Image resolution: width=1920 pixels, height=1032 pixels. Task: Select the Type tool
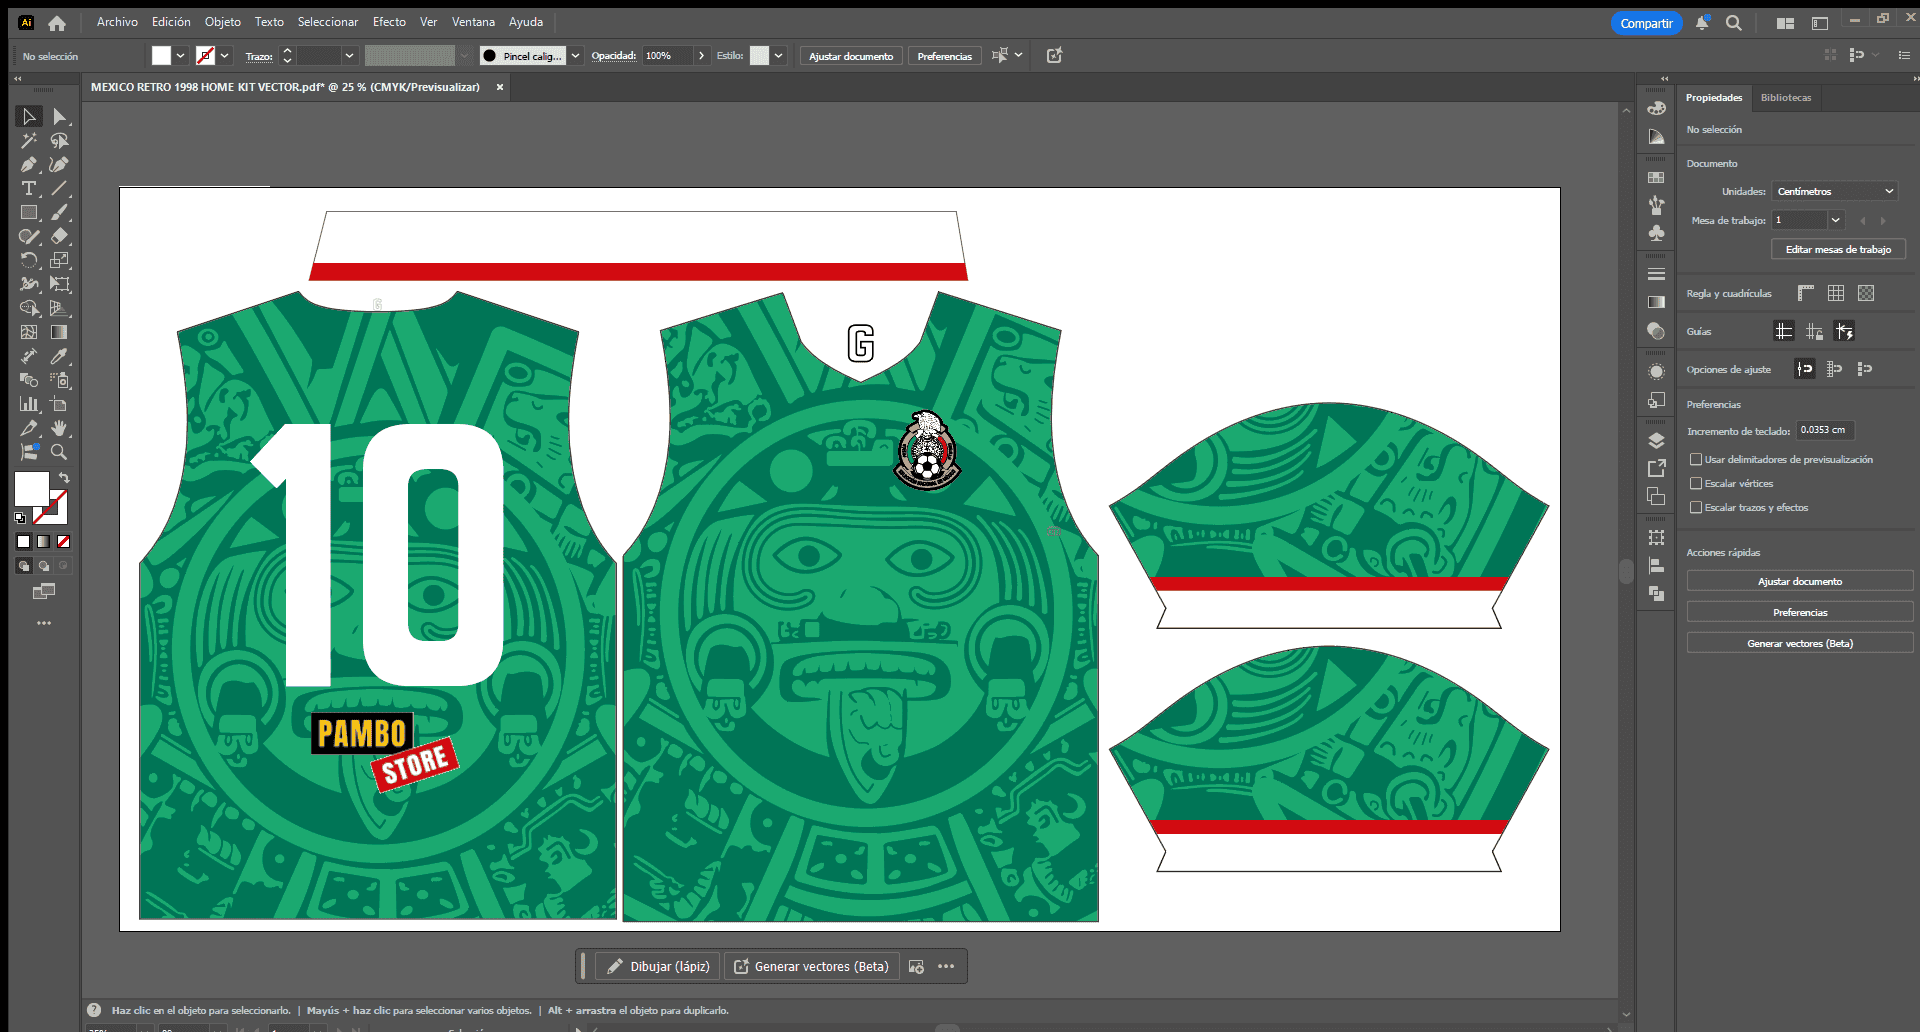pyautogui.click(x=29, y=189)
